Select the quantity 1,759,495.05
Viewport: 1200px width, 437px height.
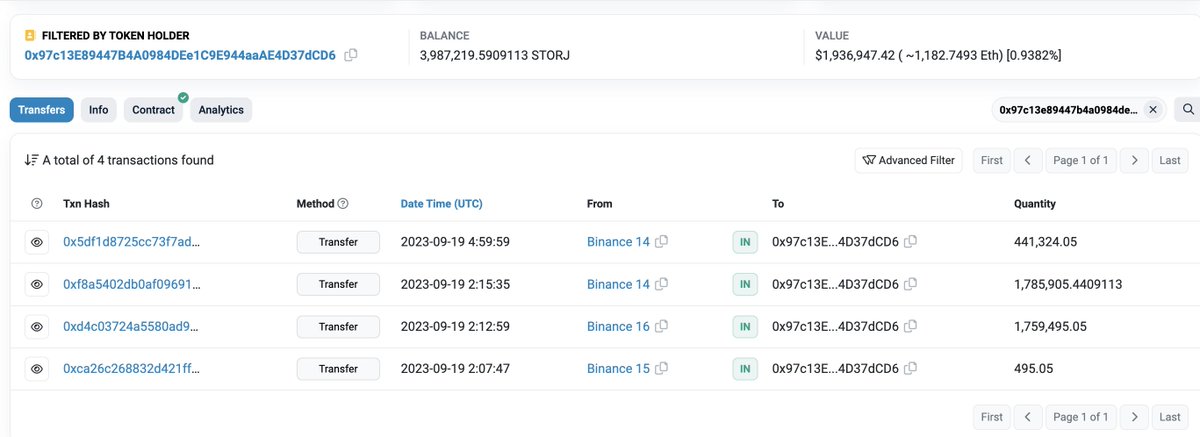point(1050,327)
